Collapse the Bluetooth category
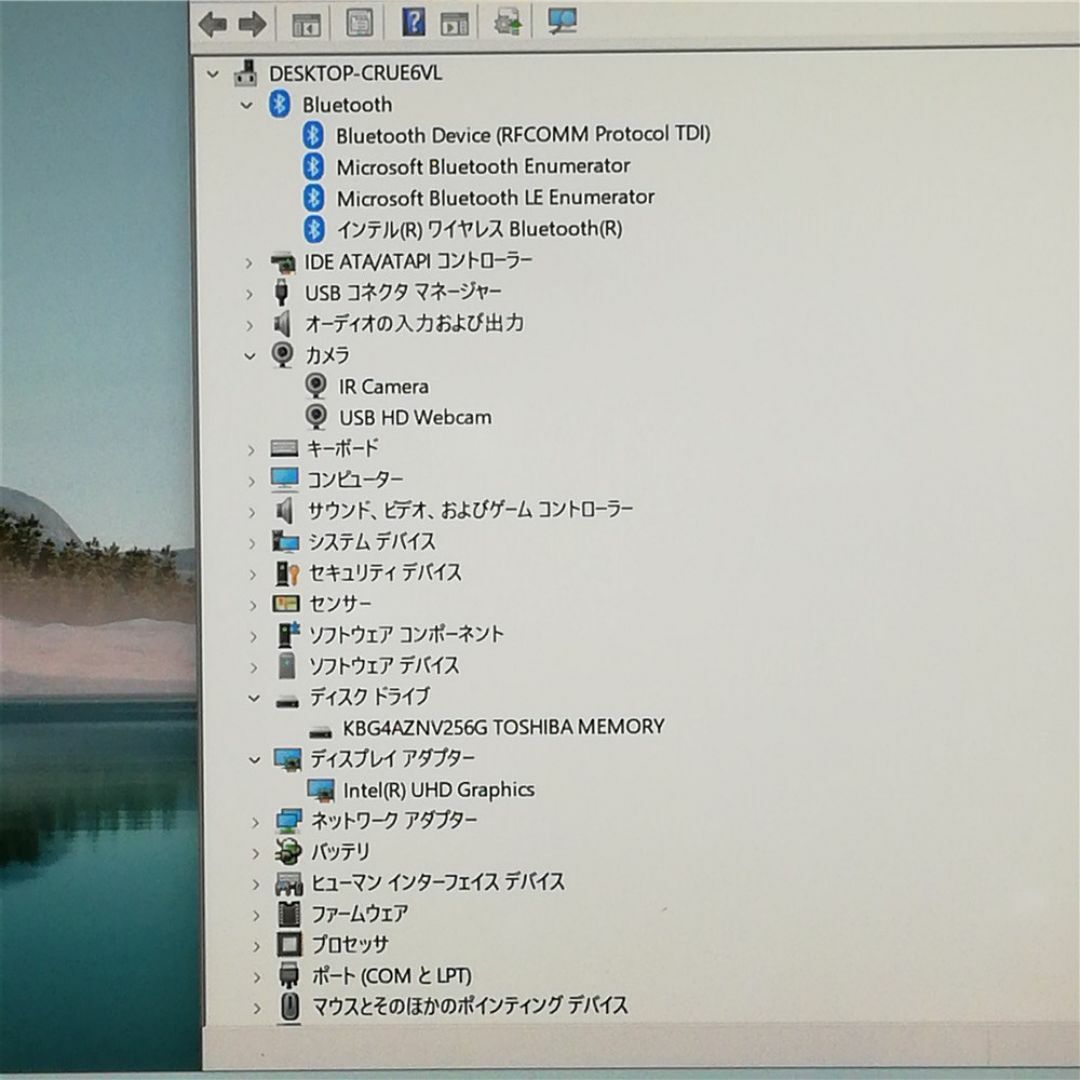1080x1080 pixels. [247, 105]
